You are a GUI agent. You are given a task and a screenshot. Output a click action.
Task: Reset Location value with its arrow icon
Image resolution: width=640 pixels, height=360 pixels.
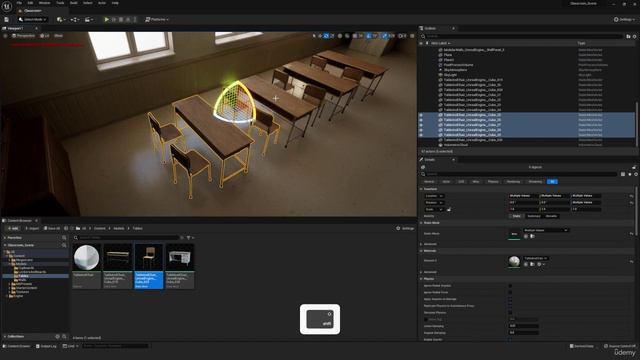[631, 196]
